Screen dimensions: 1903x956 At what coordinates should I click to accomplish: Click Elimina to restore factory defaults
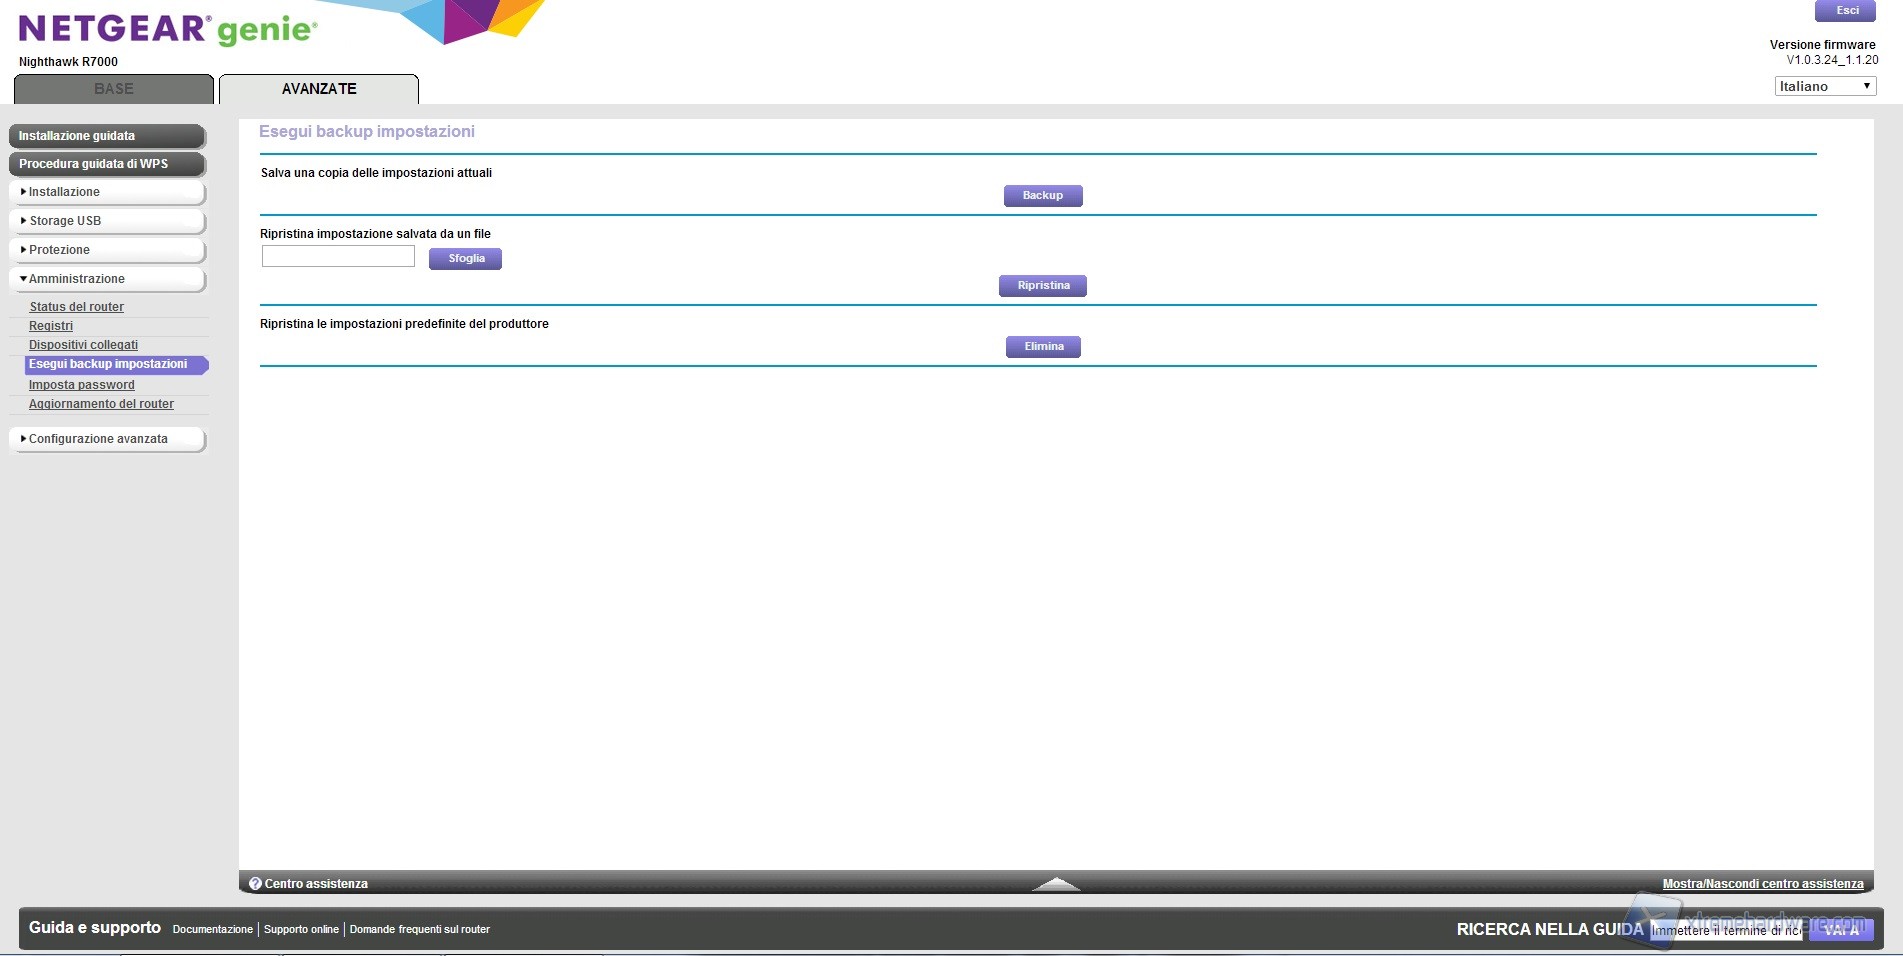pyautogui.click(x=1043, y=347)
